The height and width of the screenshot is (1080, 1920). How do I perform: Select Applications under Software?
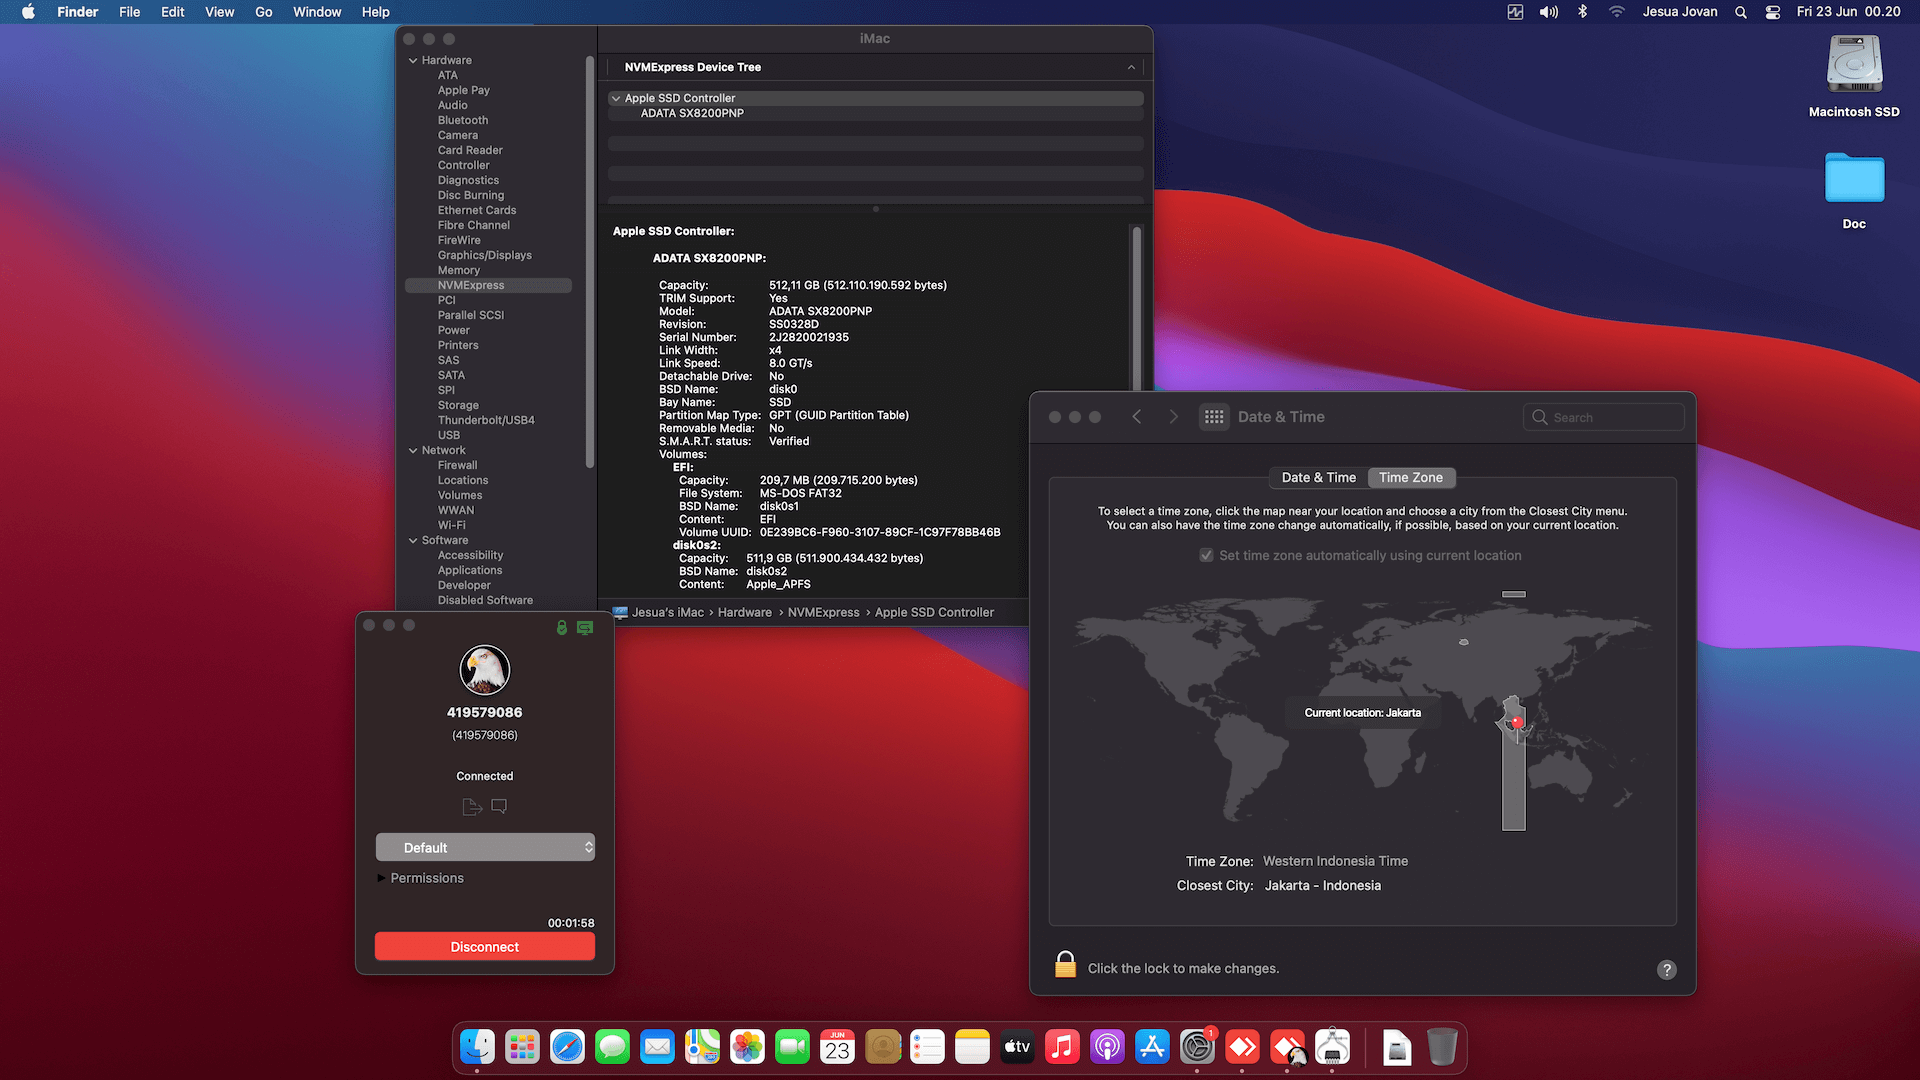pos(470,571)
